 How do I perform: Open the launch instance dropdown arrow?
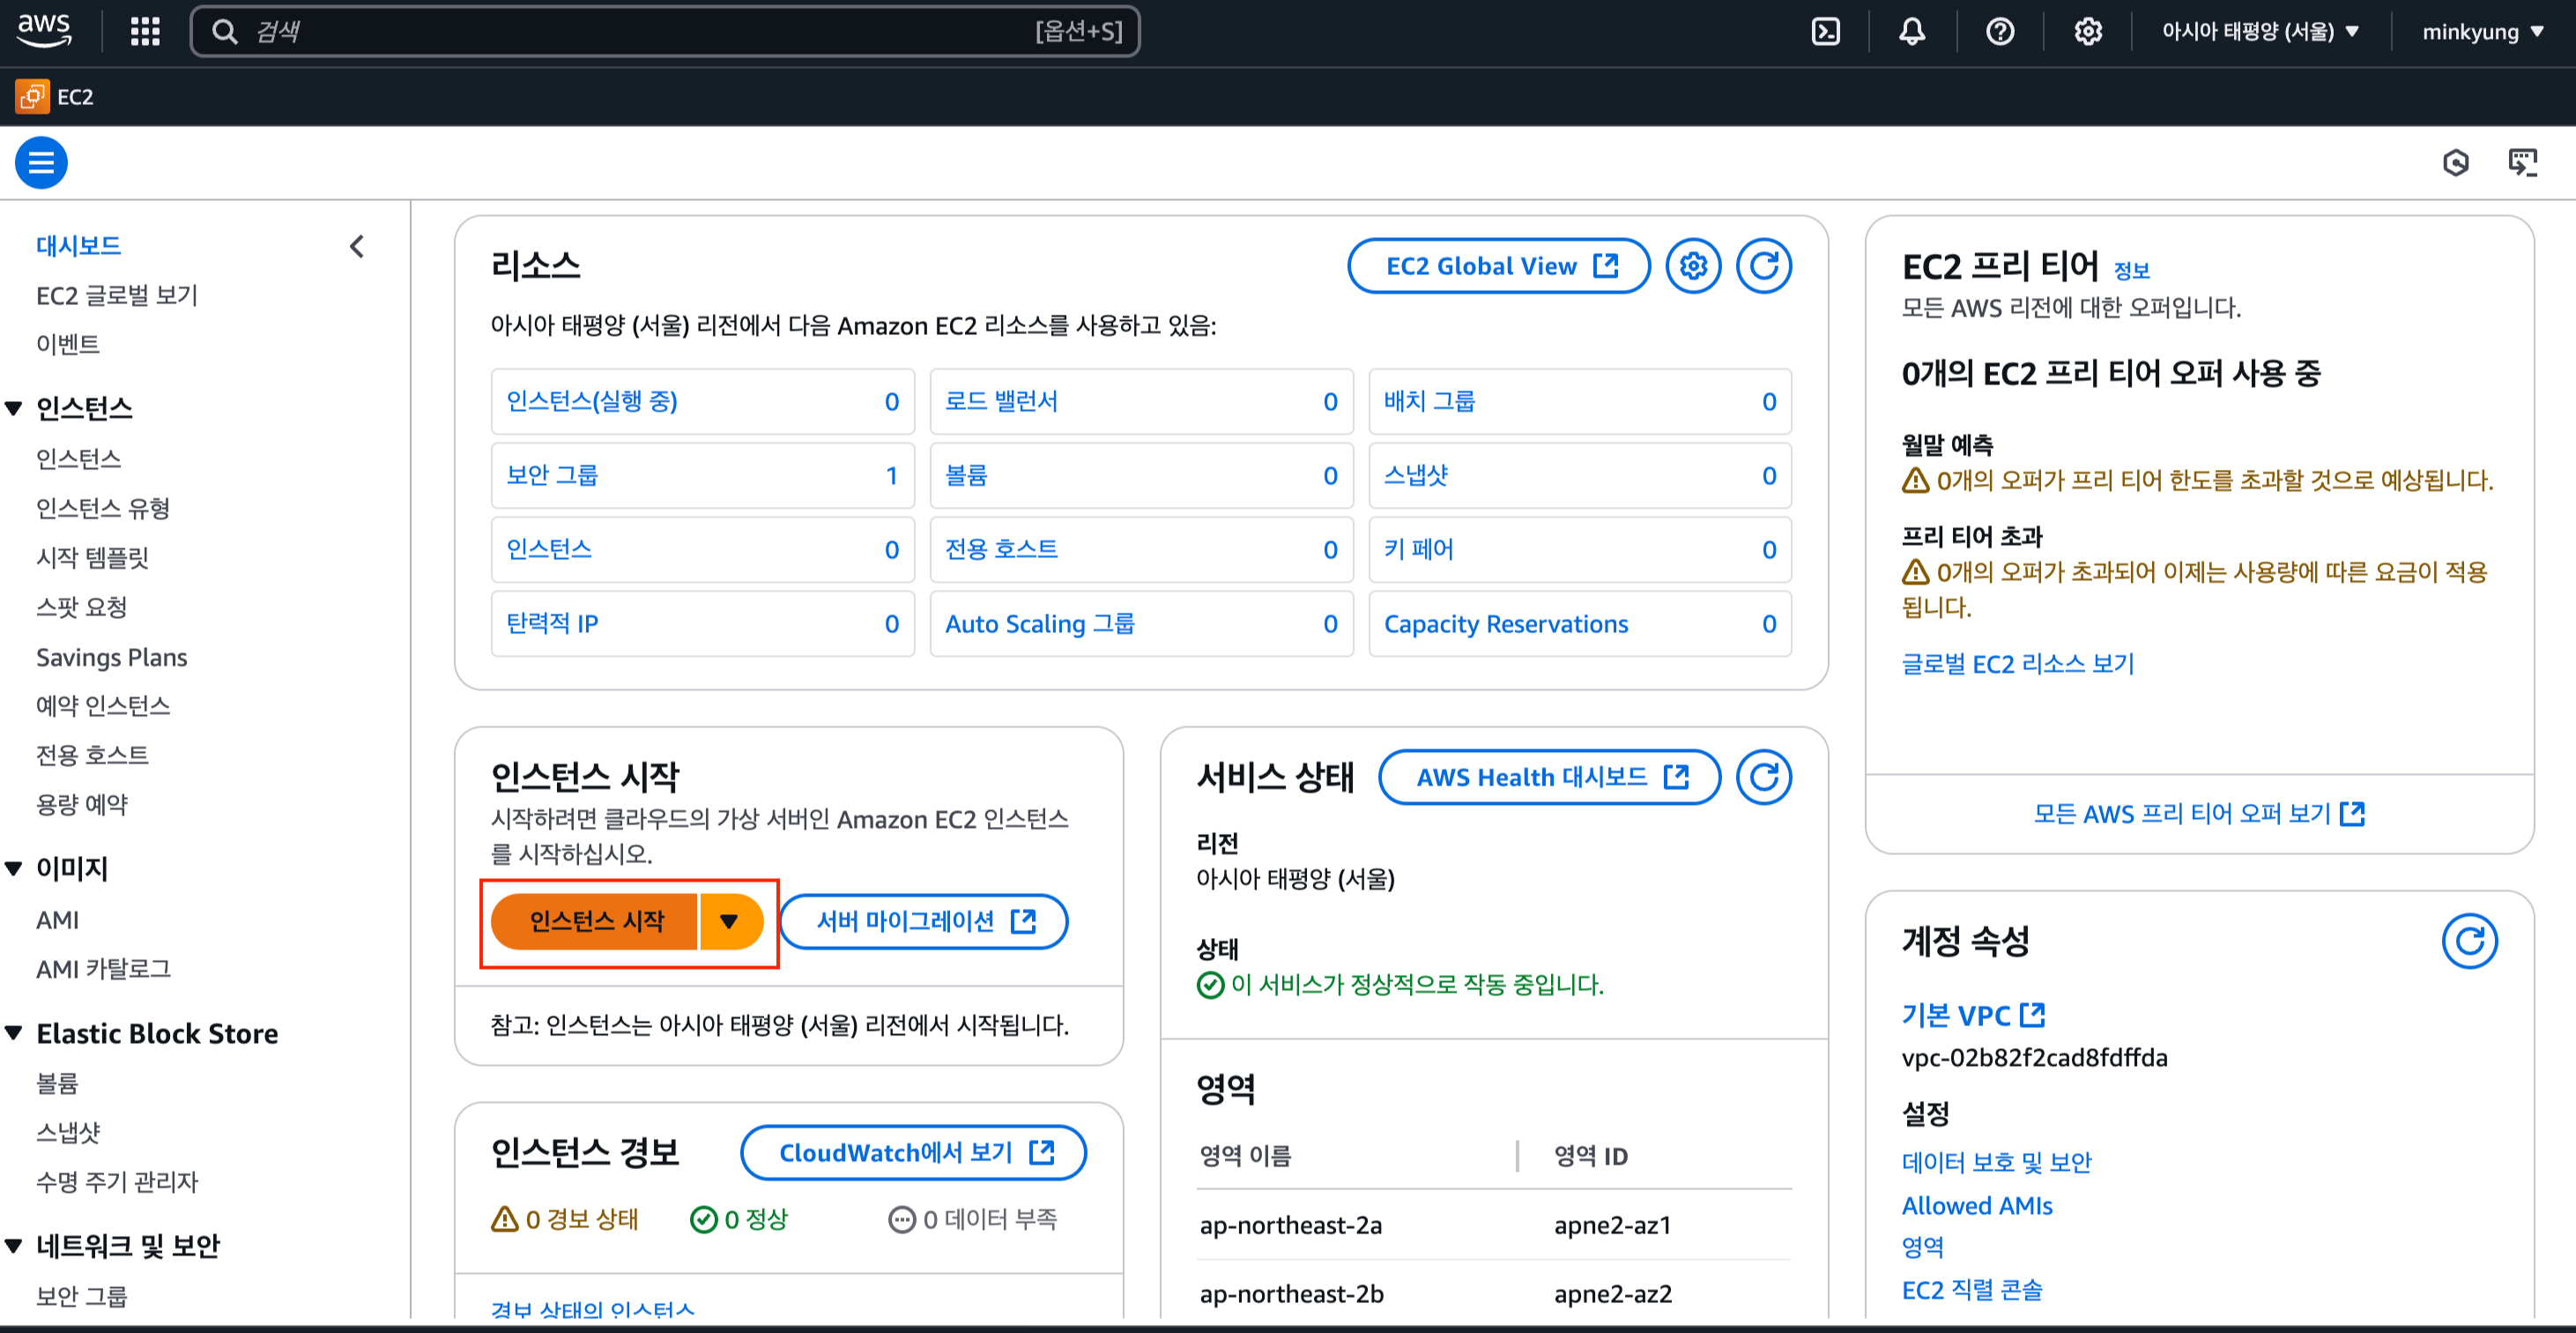(x=730, y=921)
